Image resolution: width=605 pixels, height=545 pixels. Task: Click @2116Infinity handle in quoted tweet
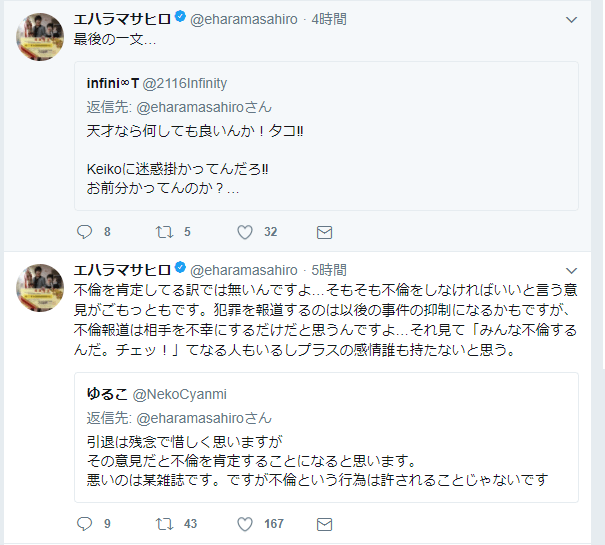(190, 83)
